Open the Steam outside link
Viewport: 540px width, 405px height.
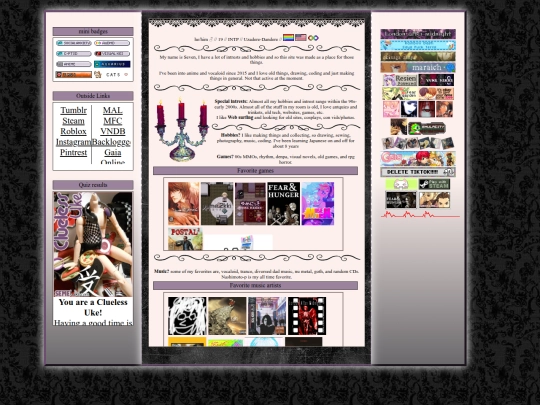pyautogui.click(x=73, y=121)
